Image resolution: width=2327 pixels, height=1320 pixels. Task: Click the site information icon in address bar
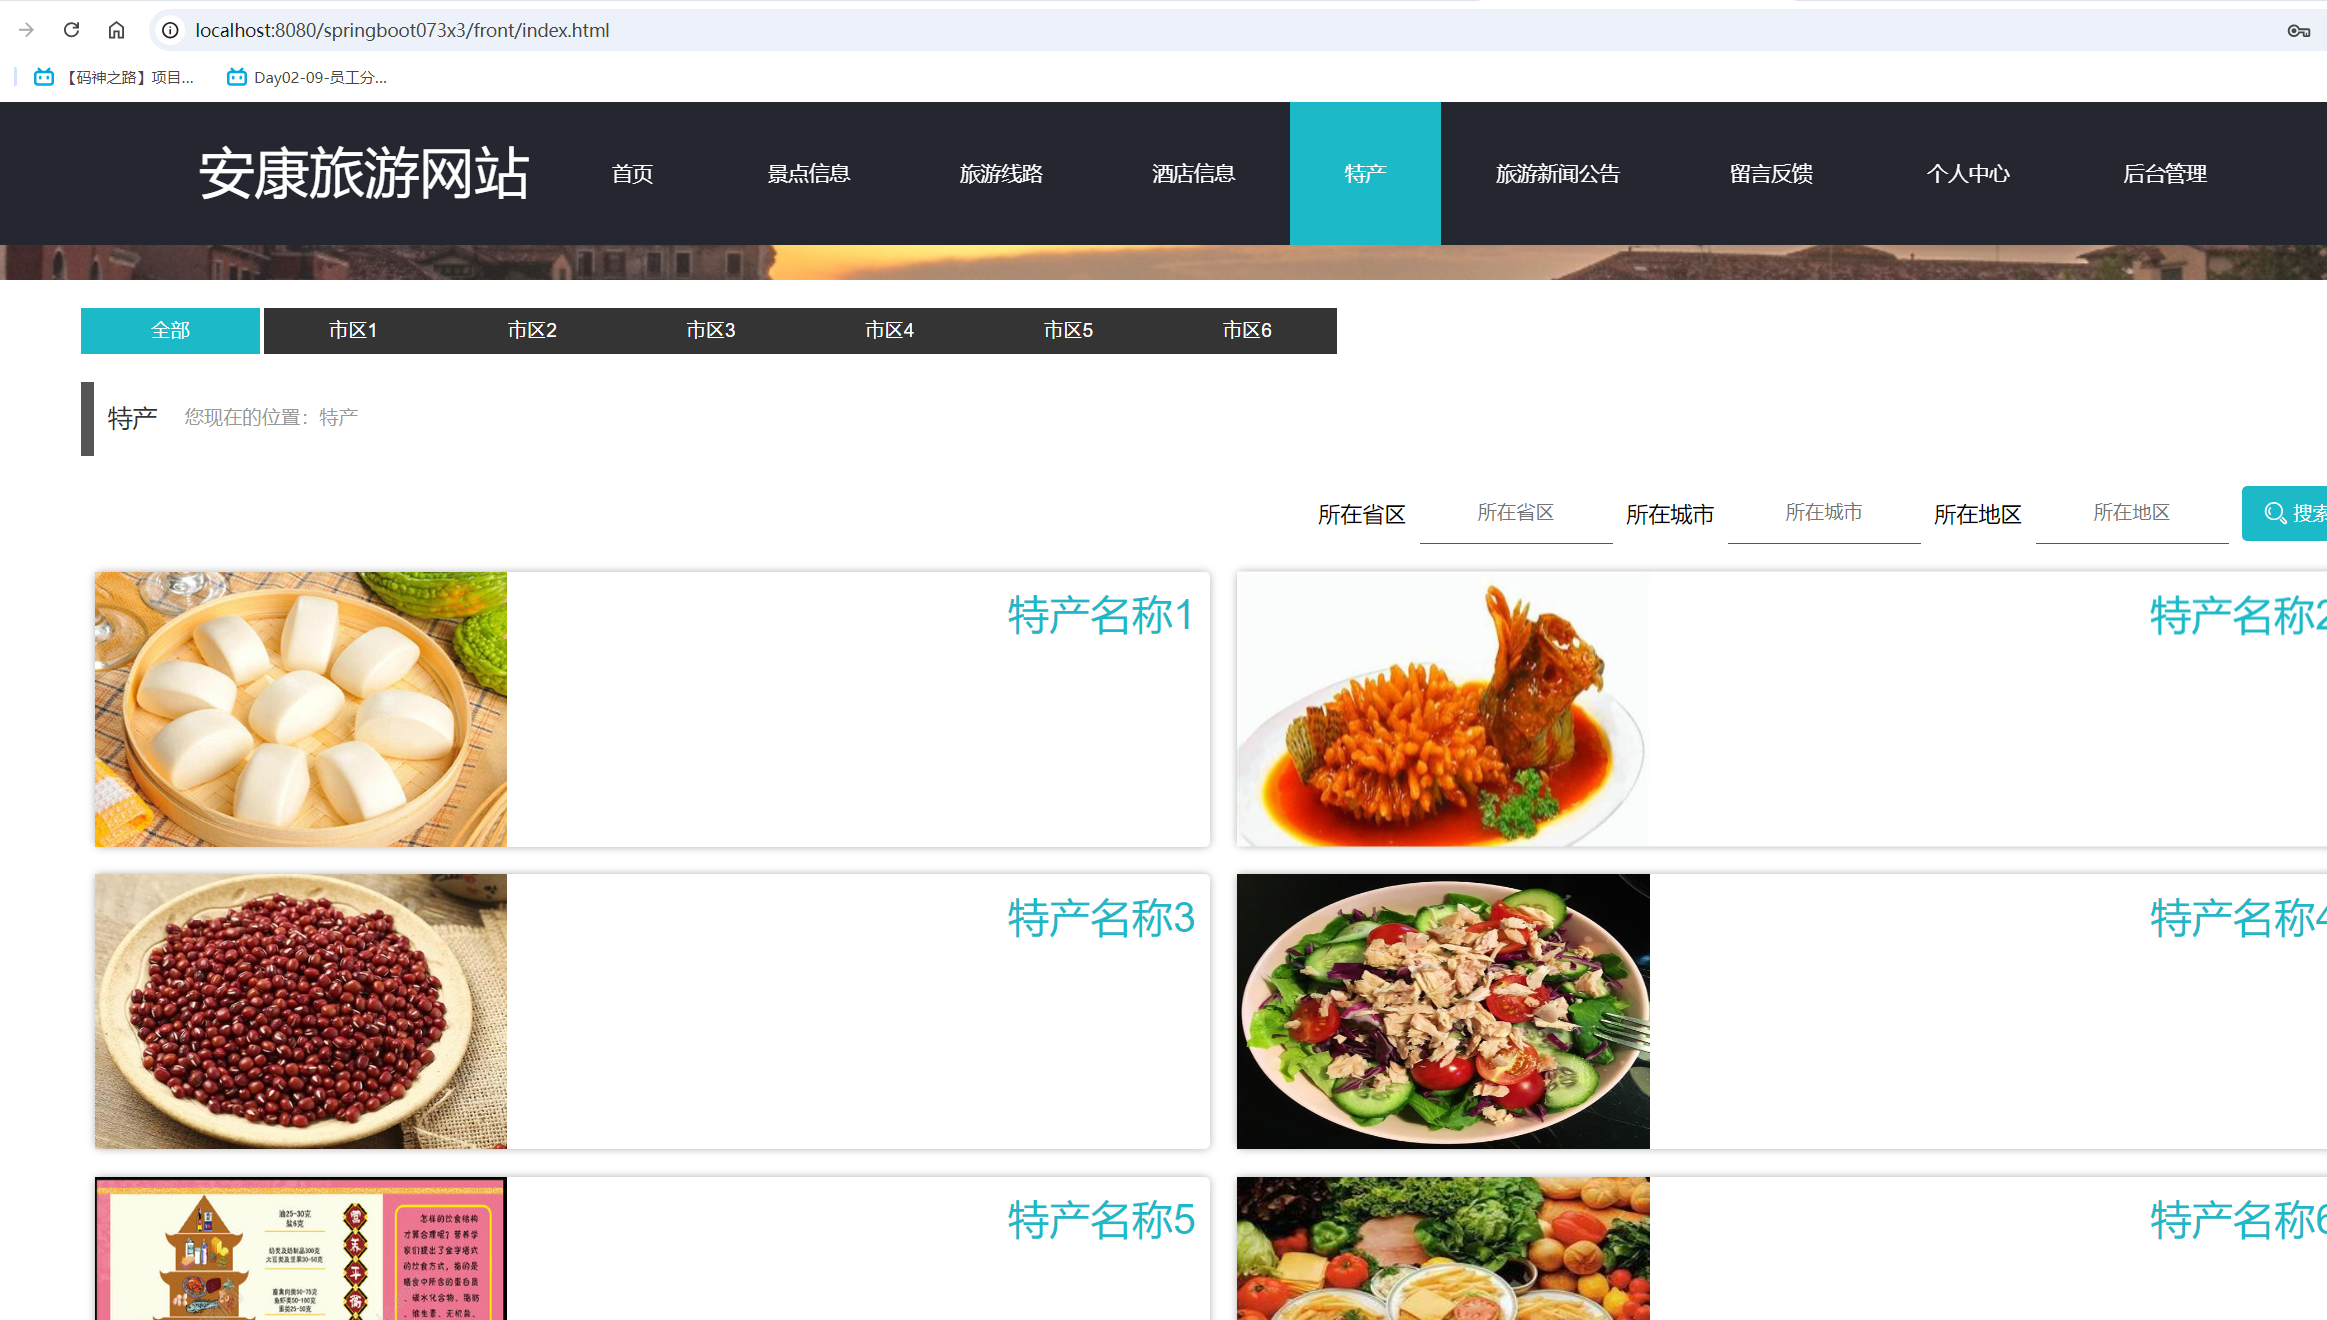(171, 30)
